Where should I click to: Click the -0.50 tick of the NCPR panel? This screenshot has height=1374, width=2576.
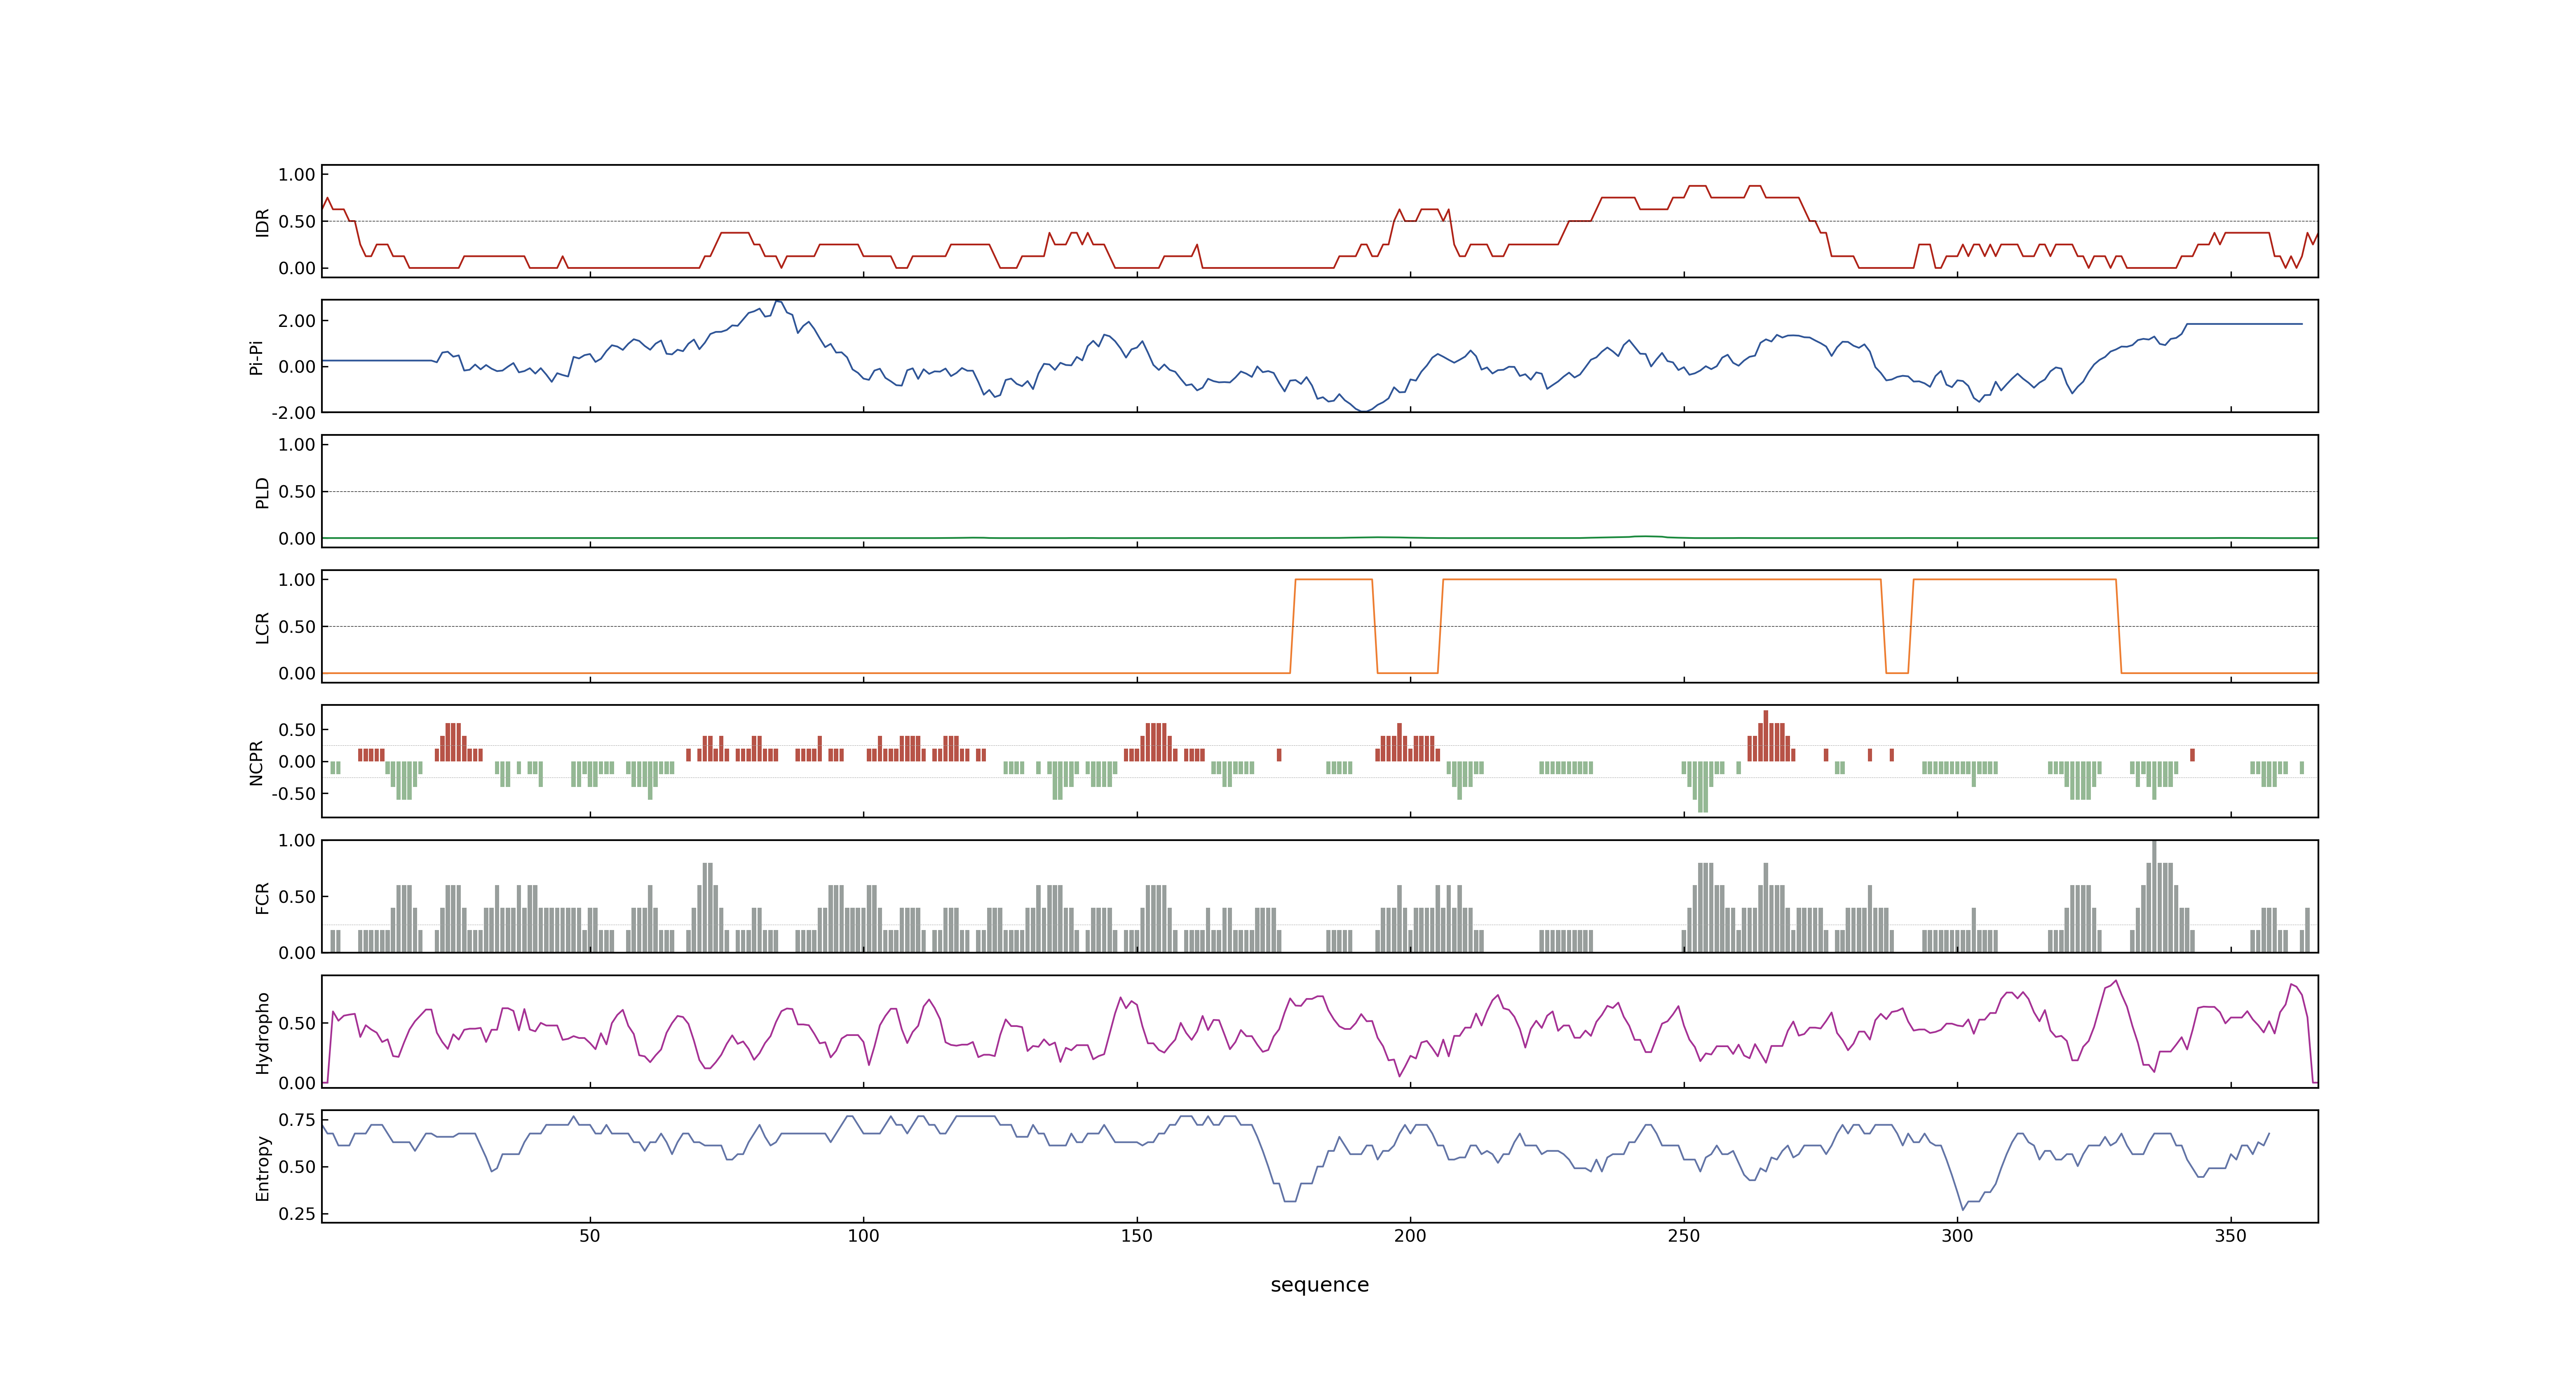(x=293, y=794)
